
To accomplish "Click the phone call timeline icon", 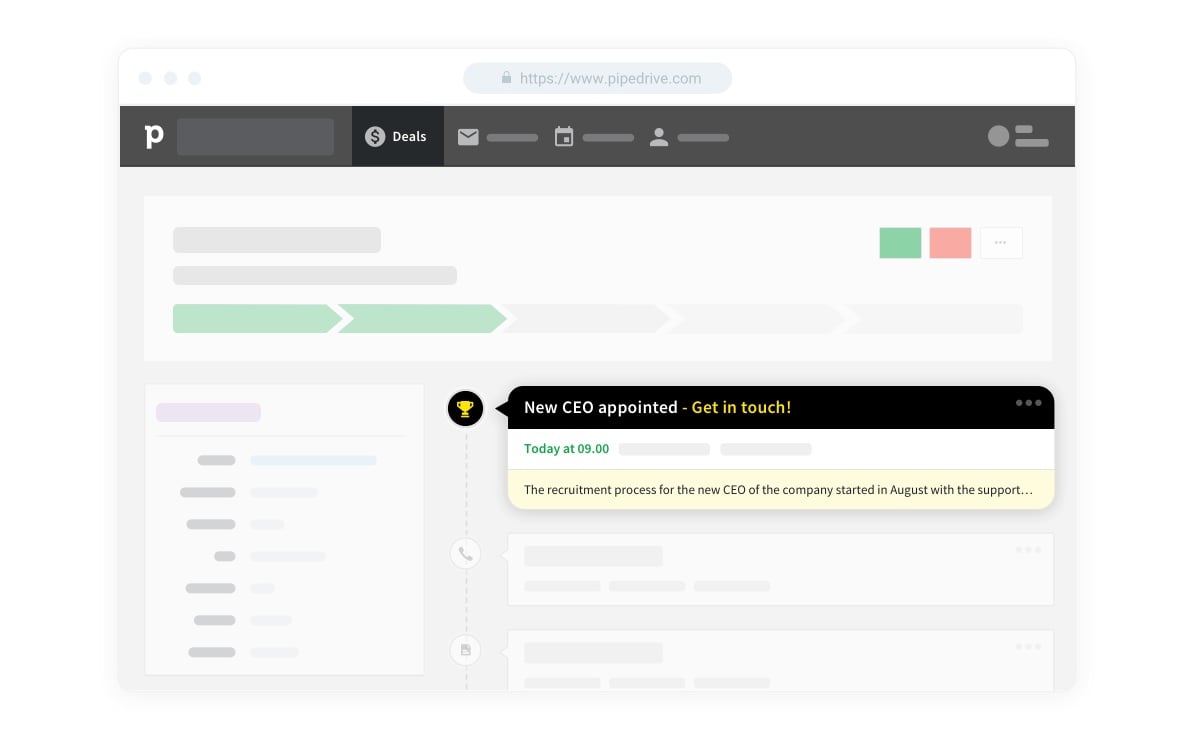I will 465,553.
